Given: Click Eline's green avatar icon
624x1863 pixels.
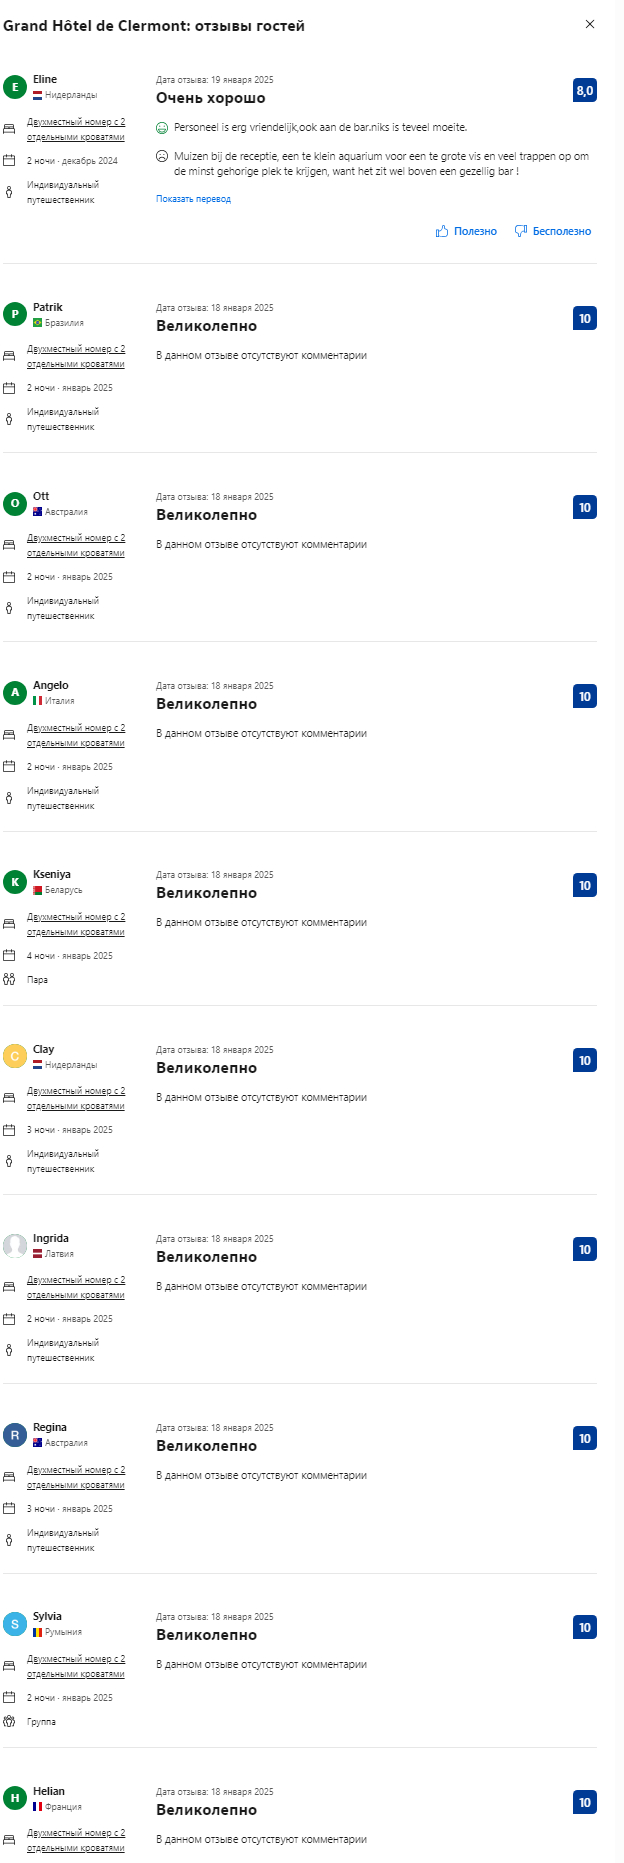Looking at the screenshot, I should pyautogui.click(x=15, y=87).
